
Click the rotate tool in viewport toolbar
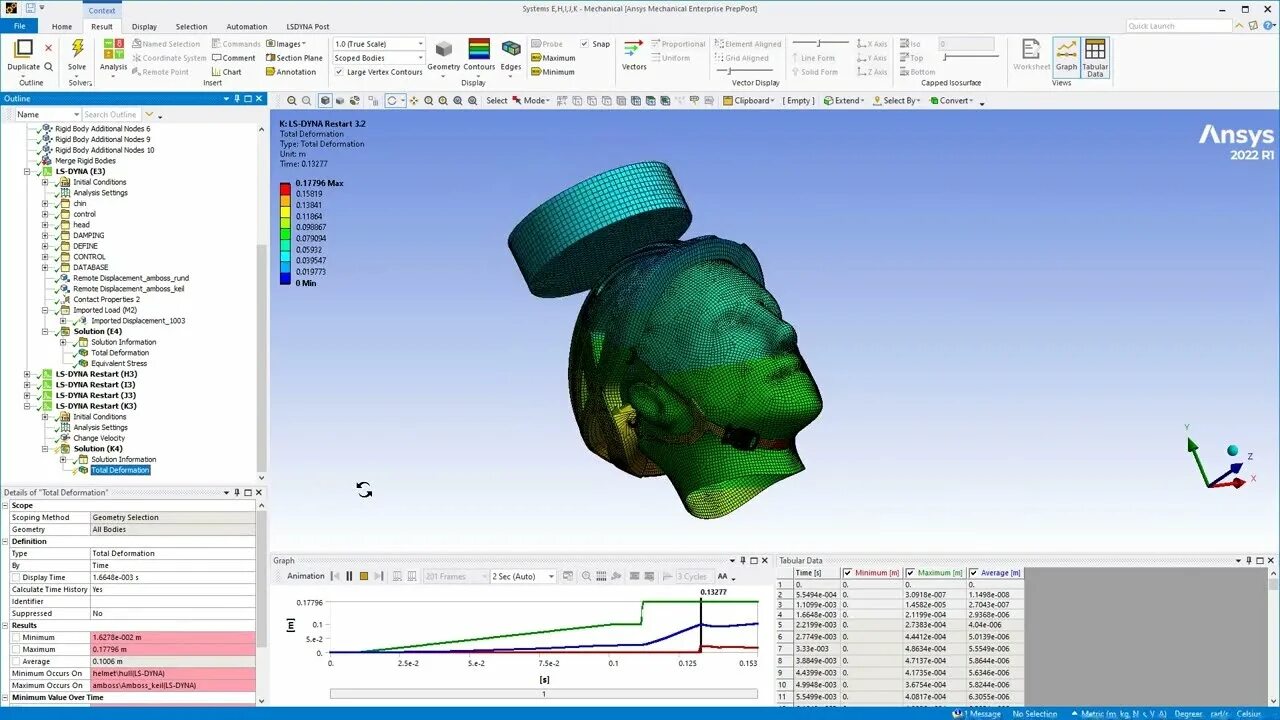(x=392, y=101)
